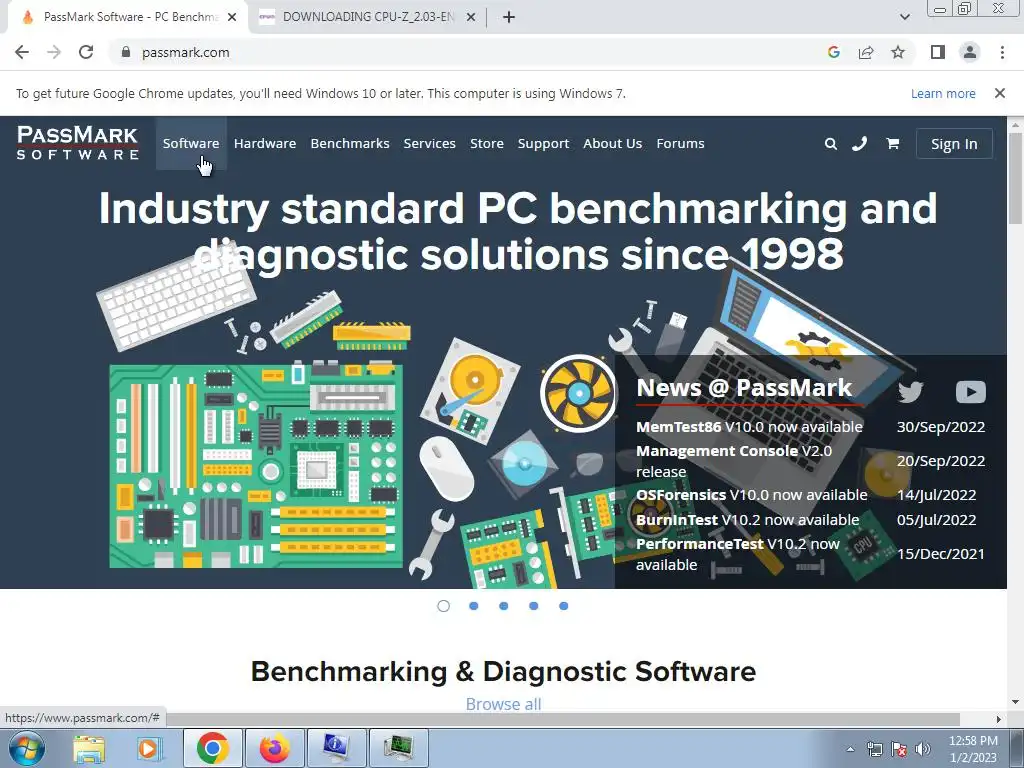
Task: Open Chrome side panel
Action: [x=938, y=52]
